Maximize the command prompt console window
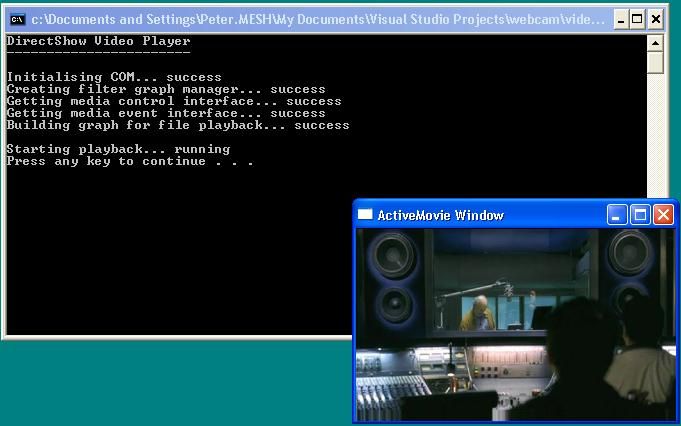The image size is (681, 426). pyautogui.click(x=637, y=19)
